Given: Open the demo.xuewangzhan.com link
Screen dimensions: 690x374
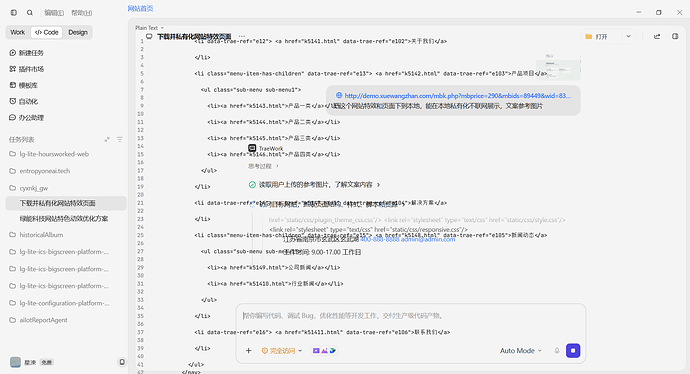Looking at the screenshot, I should click(x=458, y=95).
